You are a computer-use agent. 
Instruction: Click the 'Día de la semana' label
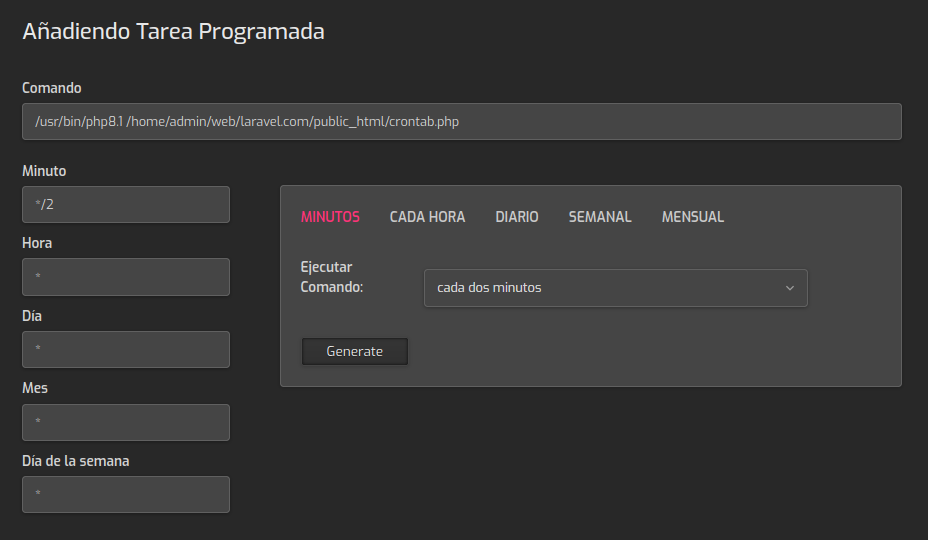pyautogui.click(x=75, y=461)
